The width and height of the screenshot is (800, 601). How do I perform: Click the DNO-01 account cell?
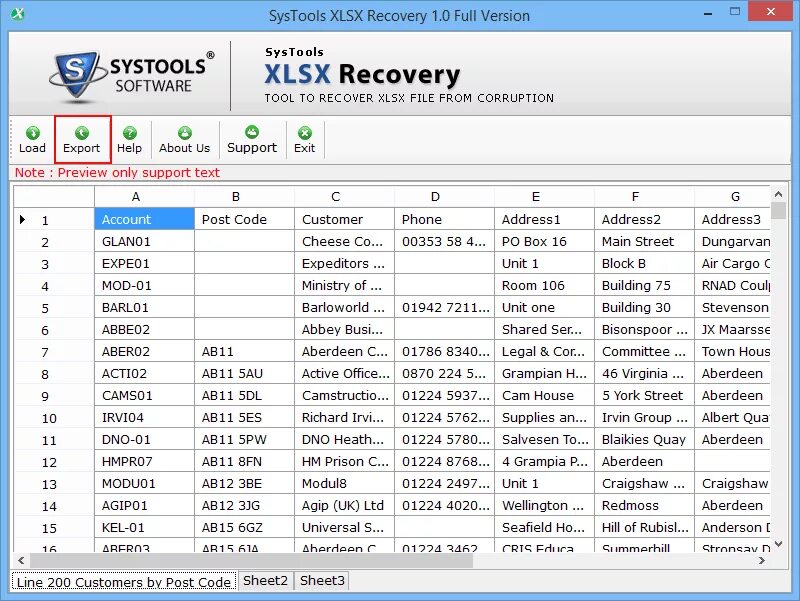[144, 439]
